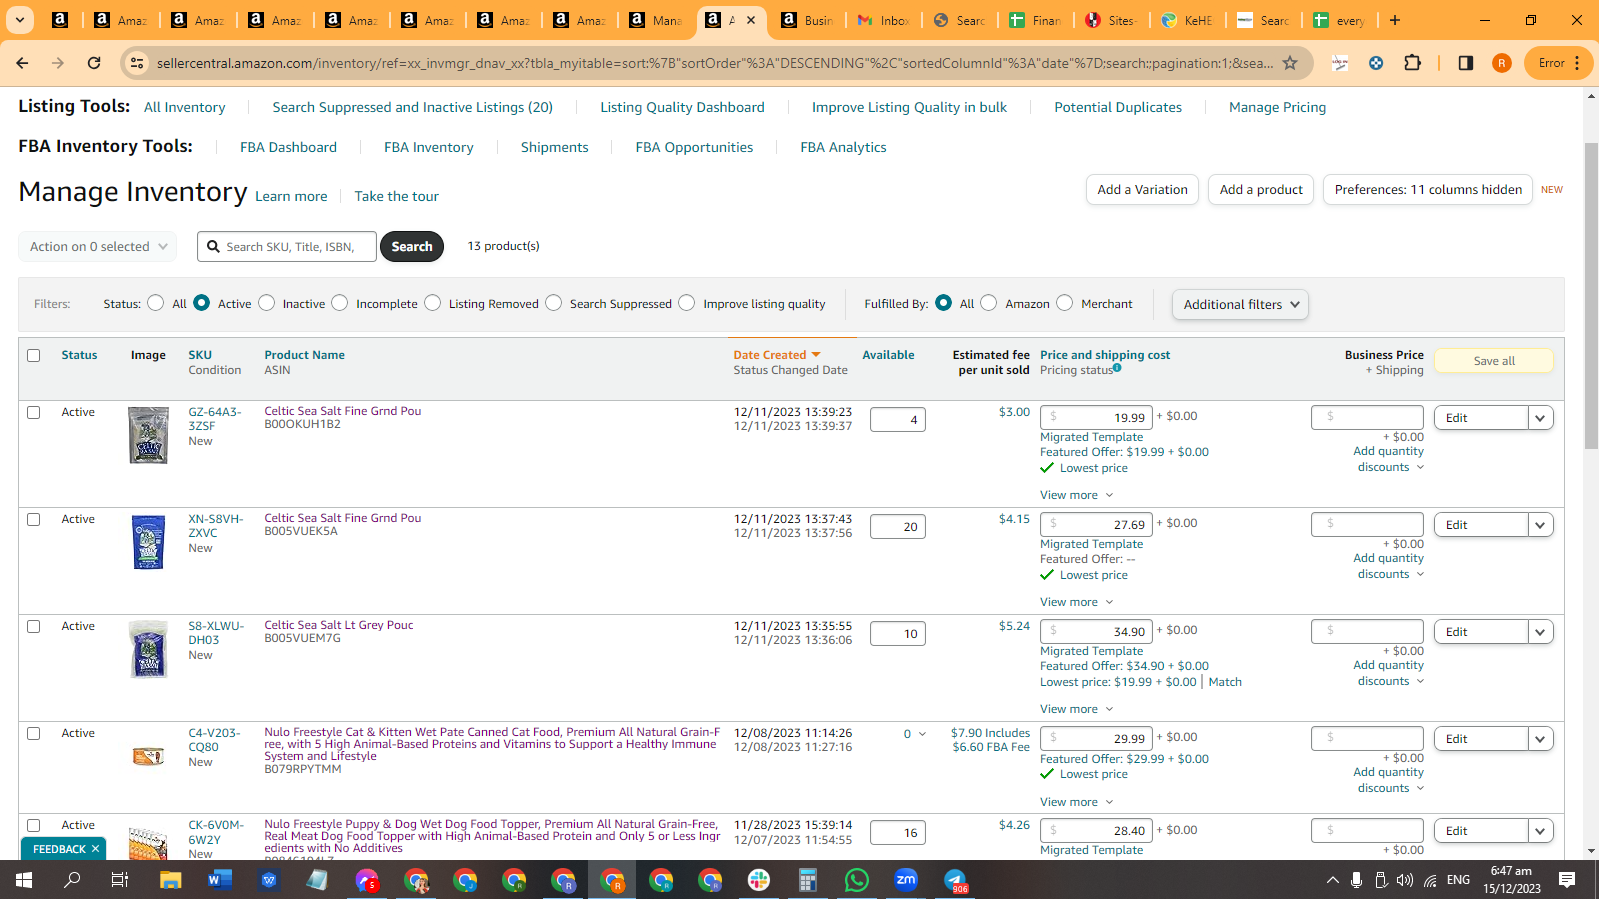This screenshot has width=1599, height=899.
Task: Open Task View on the taskbar
Action: tap(120, 880)
